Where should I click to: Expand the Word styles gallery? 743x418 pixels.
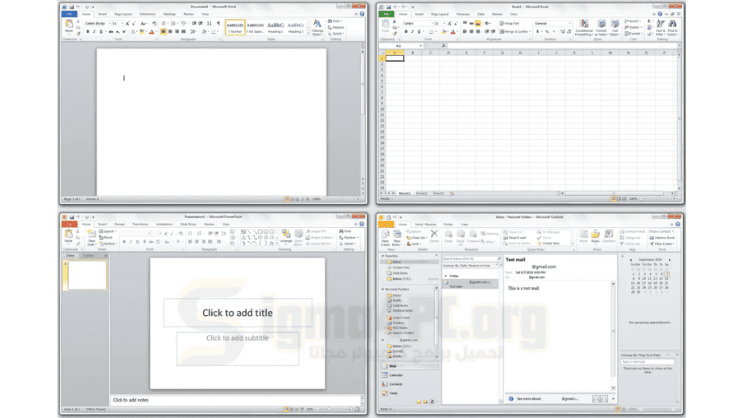point(308,33)
